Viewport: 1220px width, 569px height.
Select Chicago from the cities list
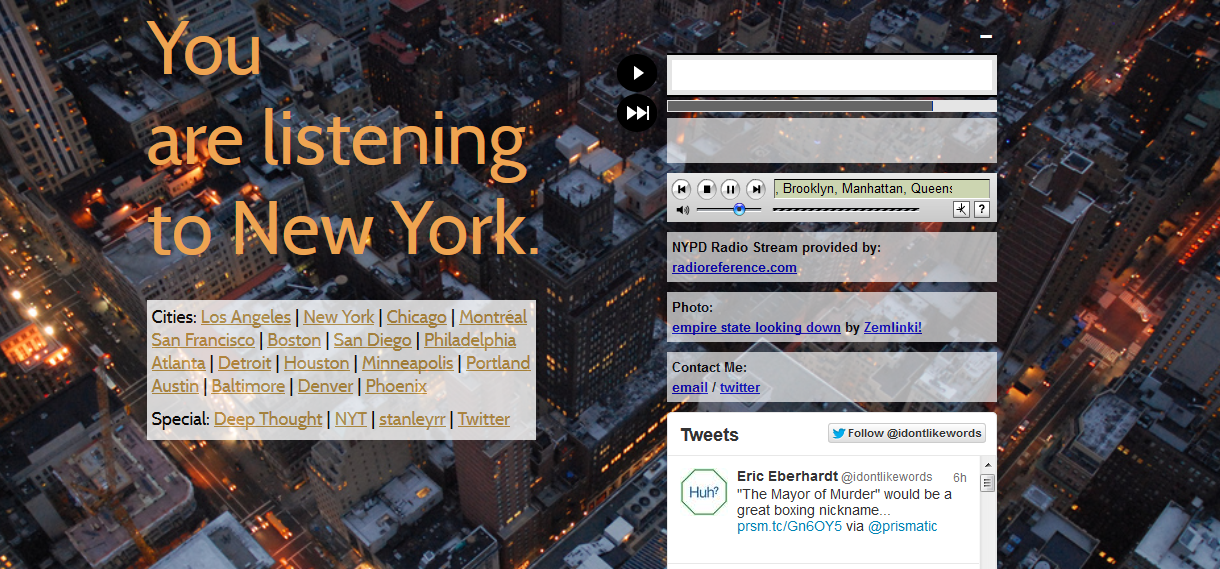pyautogui.click(x=416, y=317)
